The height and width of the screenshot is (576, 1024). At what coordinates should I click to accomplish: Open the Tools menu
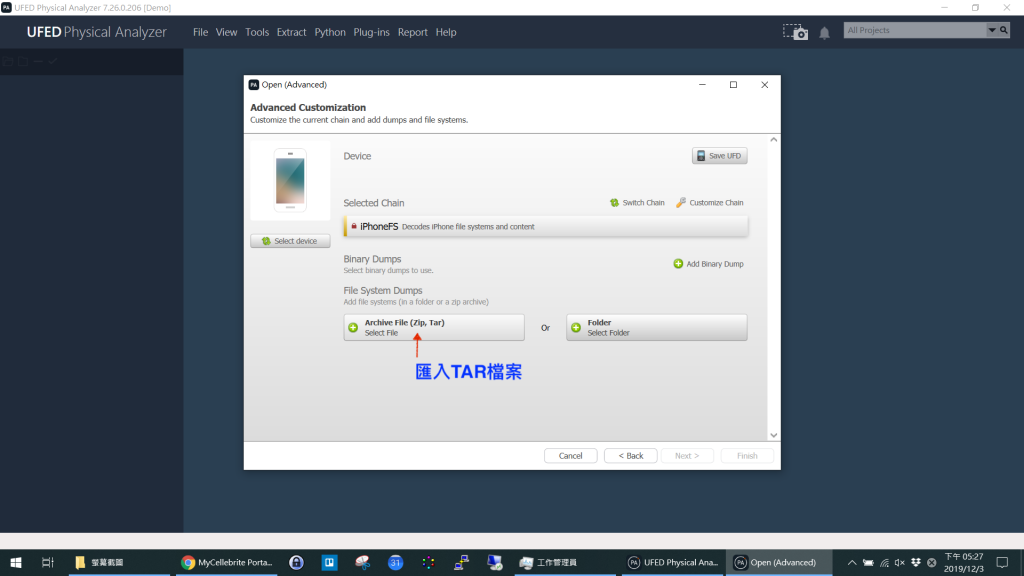click(257, 32)
